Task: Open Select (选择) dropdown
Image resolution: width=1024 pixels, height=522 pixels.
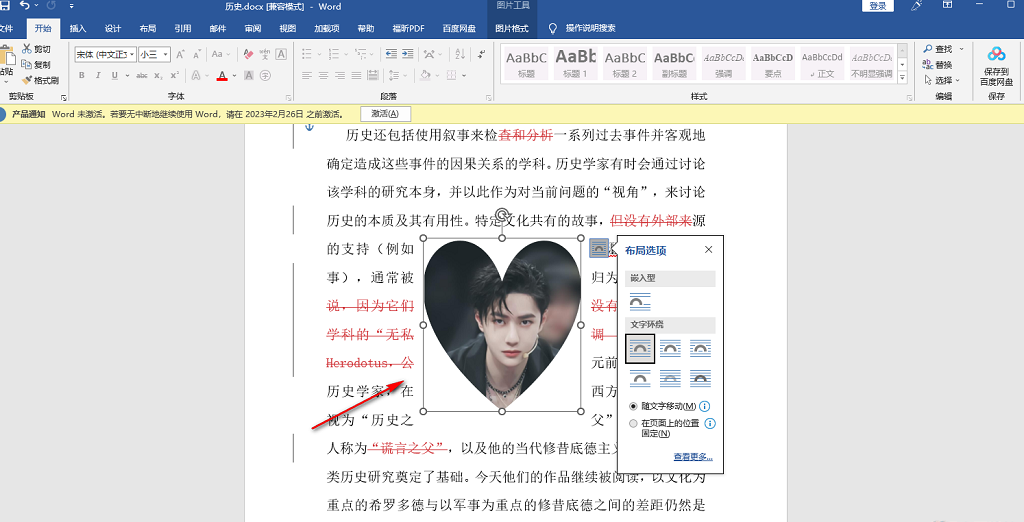Action: (x=942, y=80)
